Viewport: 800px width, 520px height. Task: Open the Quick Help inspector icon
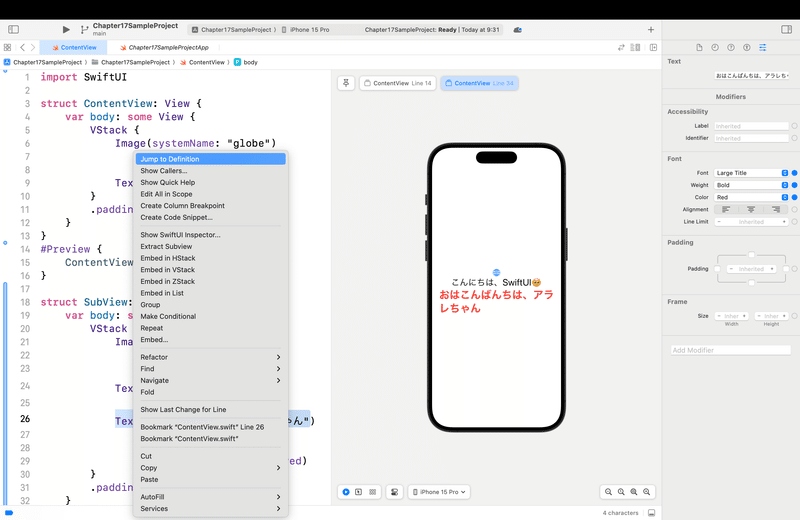(731, 47)
